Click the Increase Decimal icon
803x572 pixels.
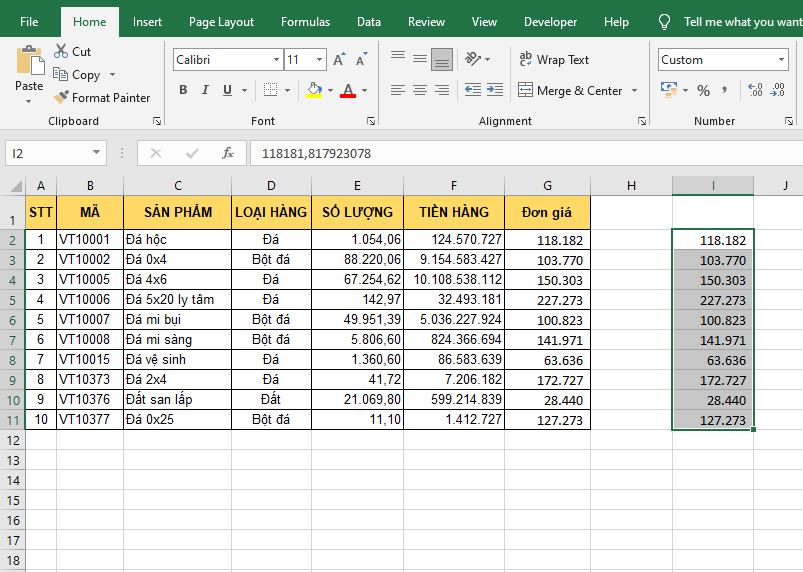(754, 91)
